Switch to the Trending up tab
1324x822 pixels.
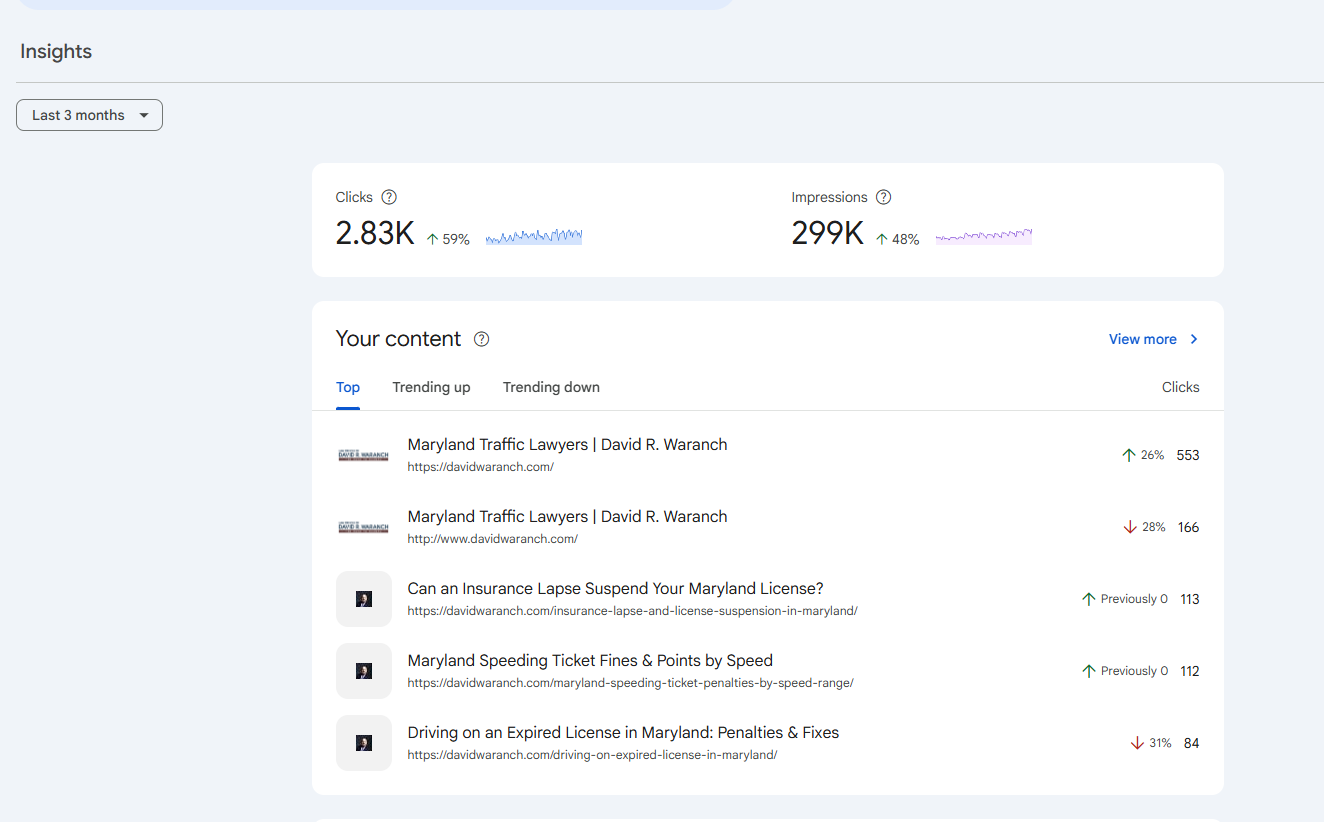[431, 387]
